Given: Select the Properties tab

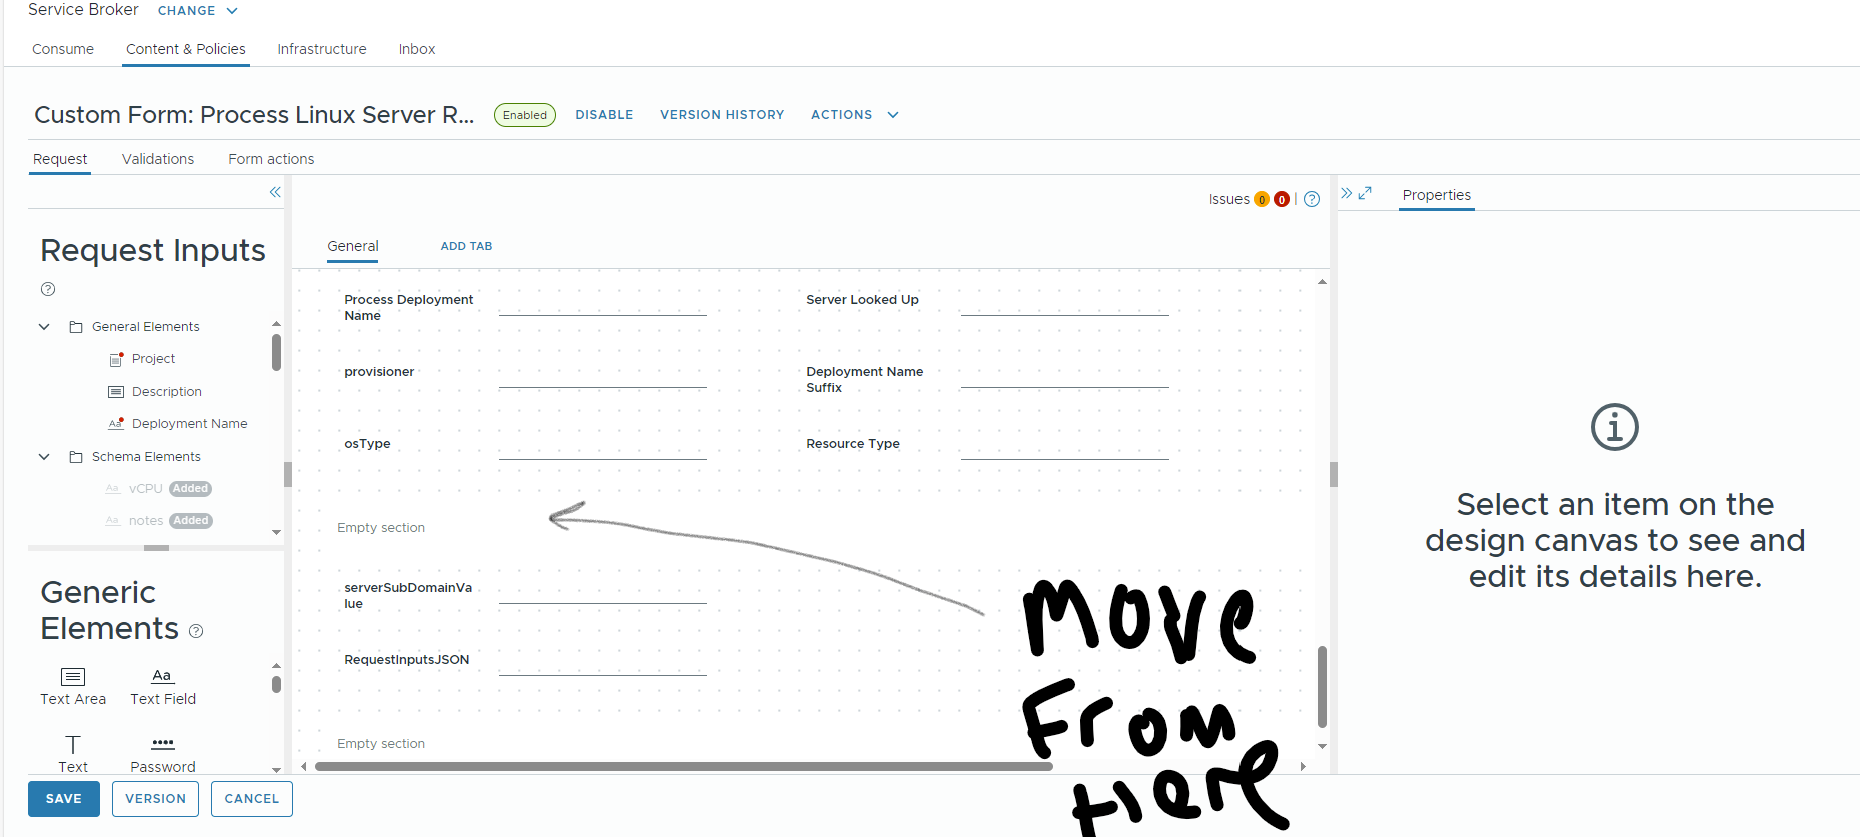Looking at the screenshot, I should coord(1437,195).
